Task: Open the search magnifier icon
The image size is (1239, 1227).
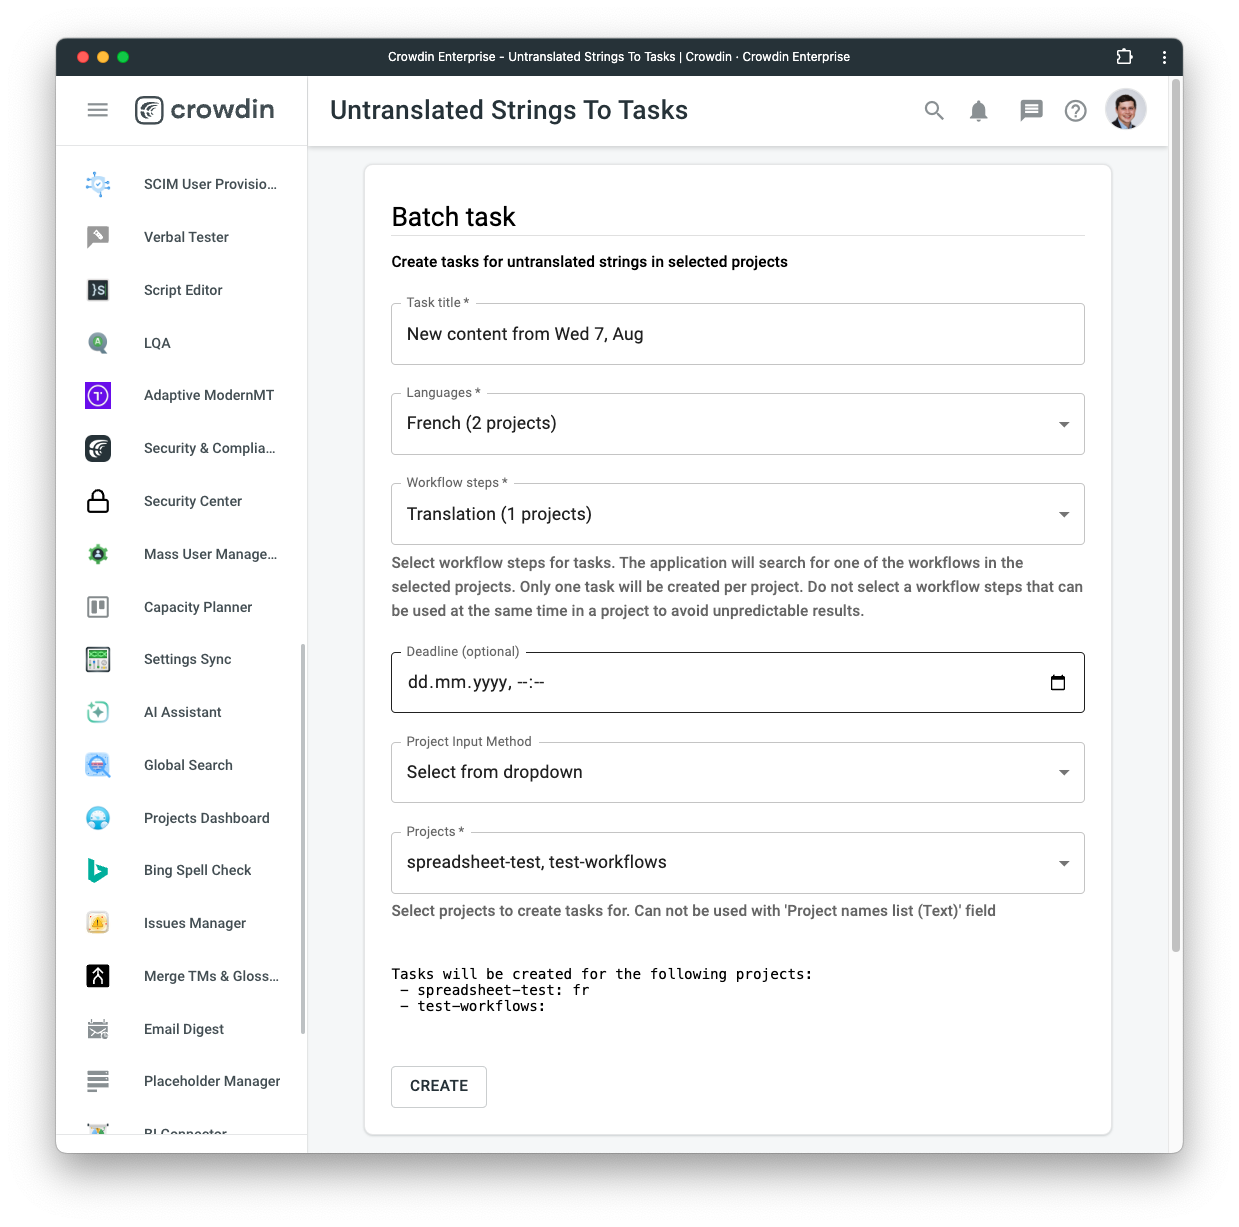Action: pos(934,111)
